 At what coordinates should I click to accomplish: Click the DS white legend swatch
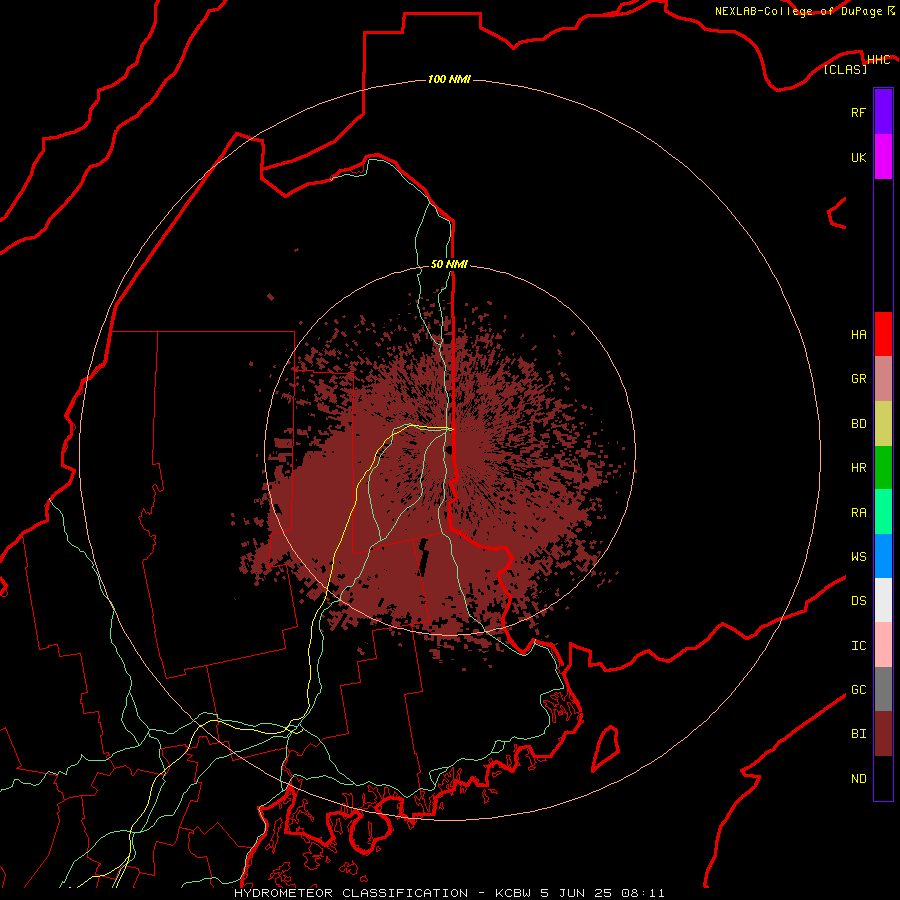coord(883,600)
